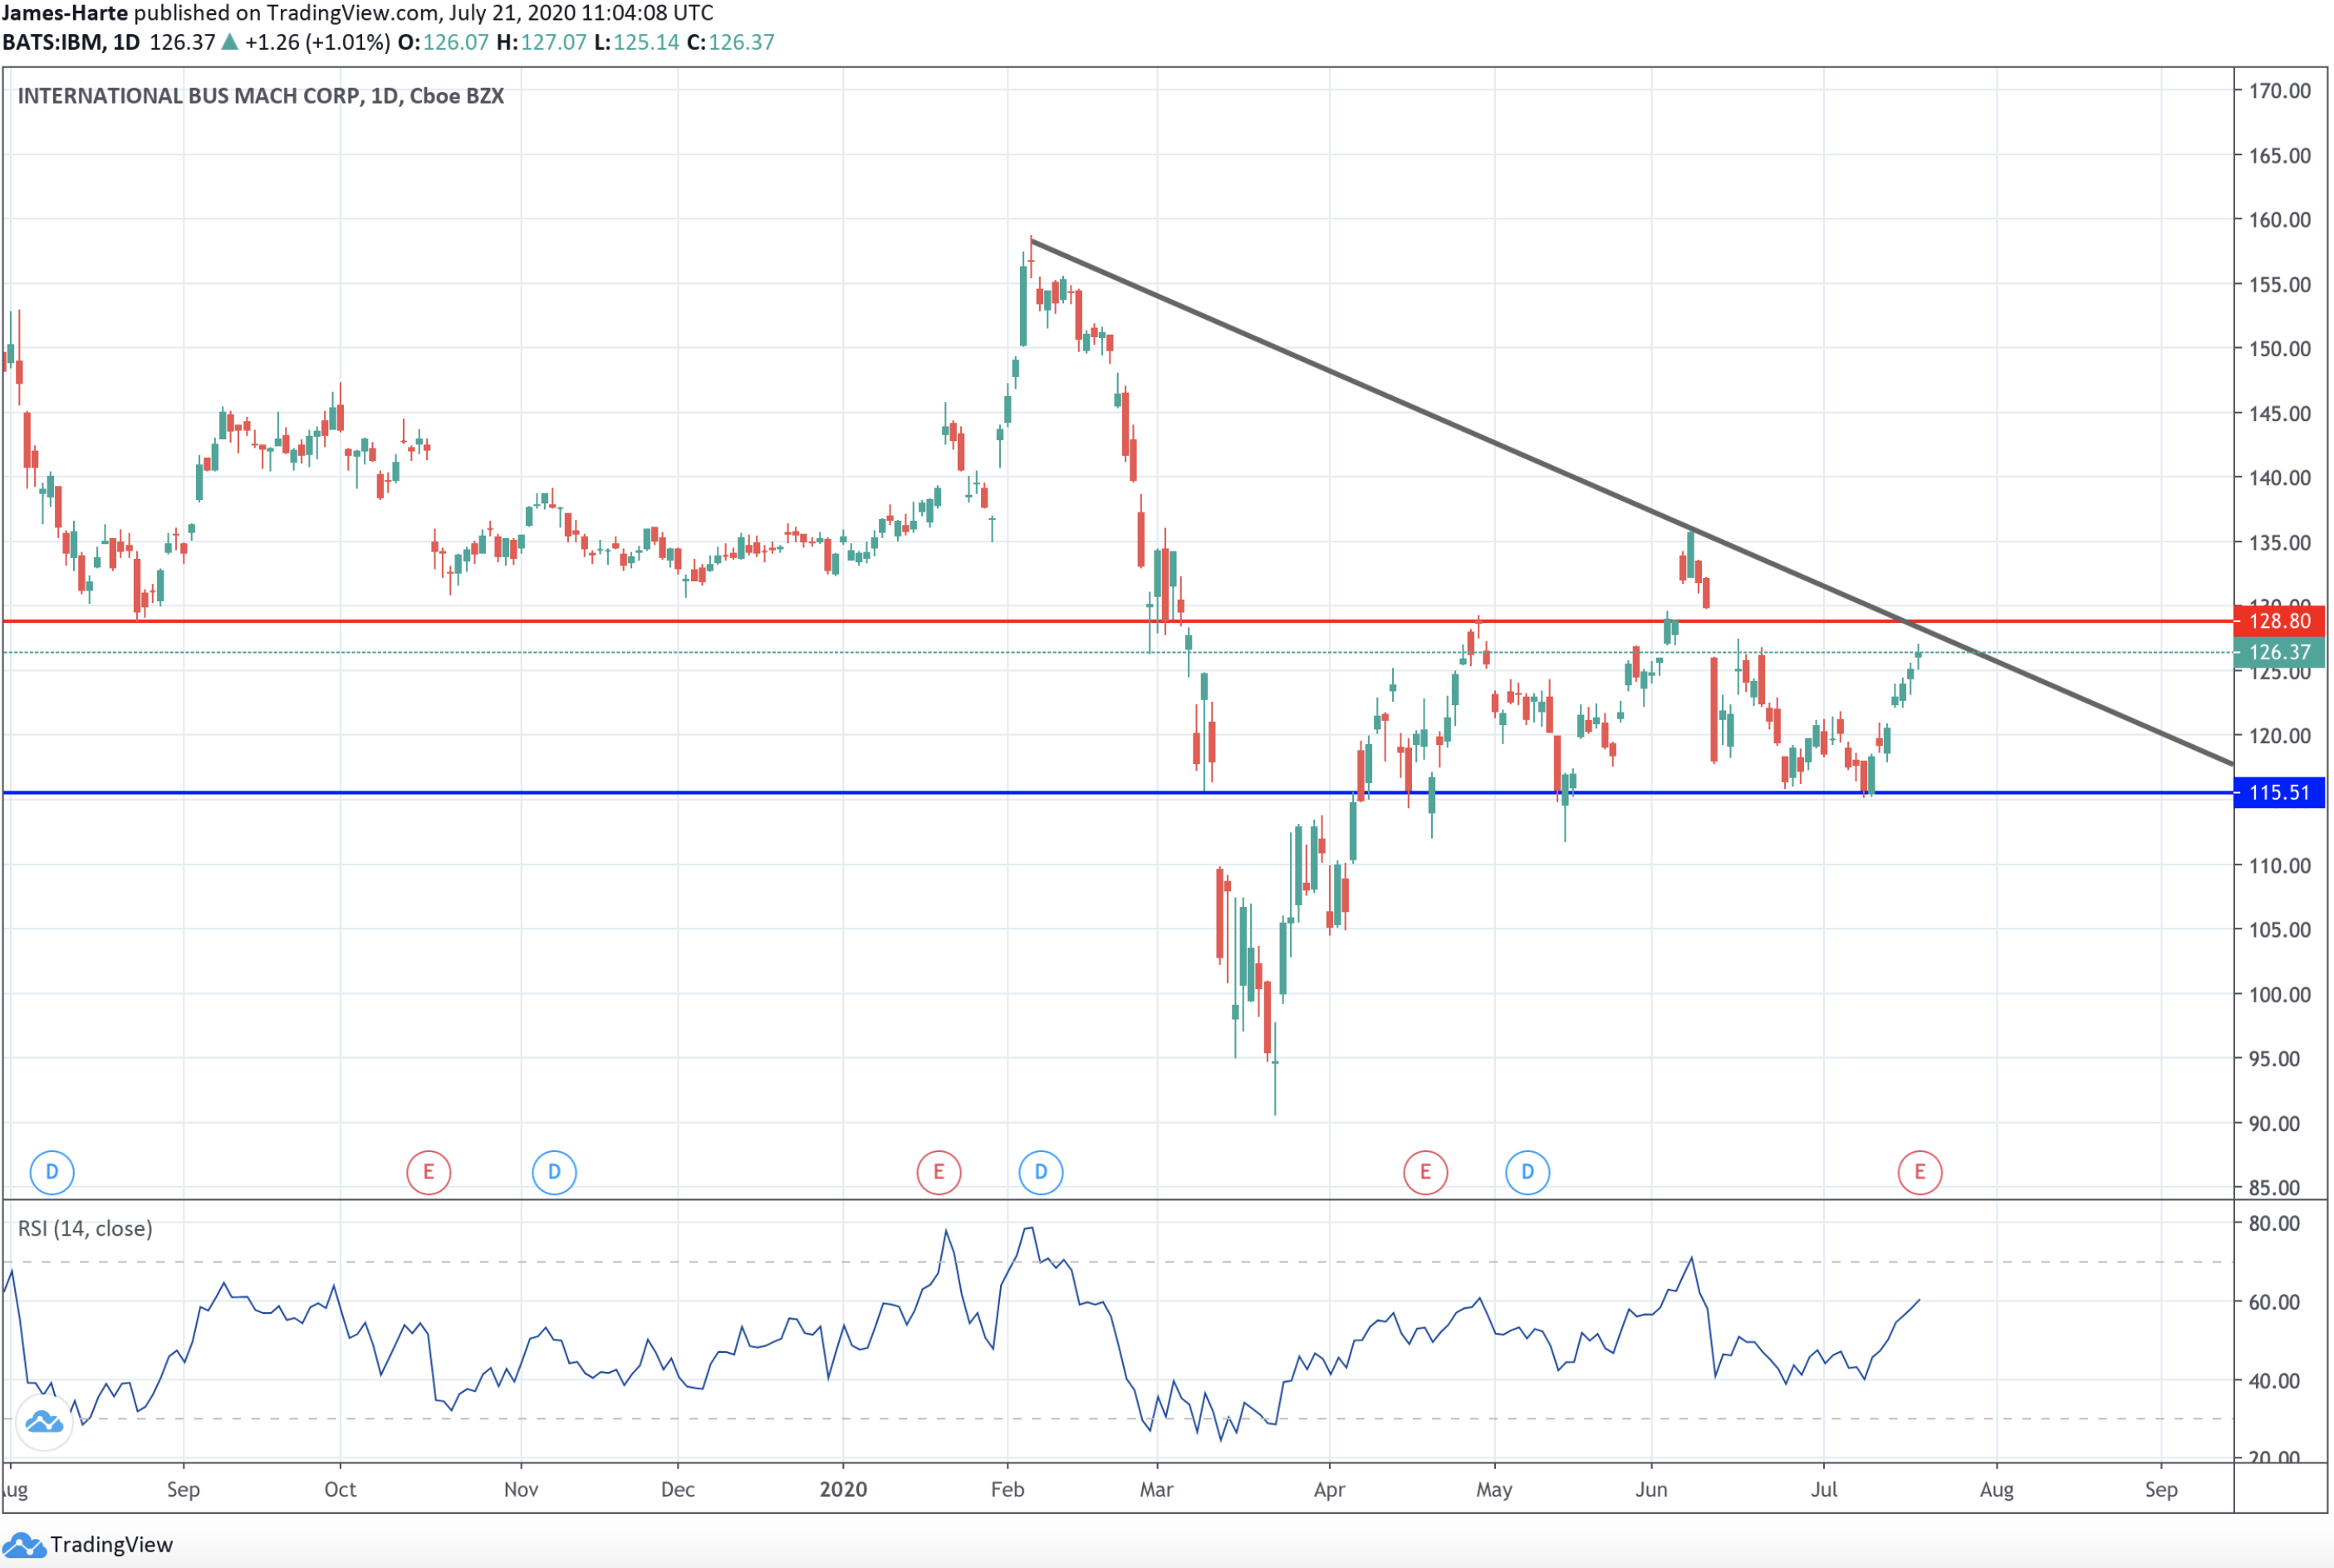Click the red 128.80 price label

[x=2278, y=621]
